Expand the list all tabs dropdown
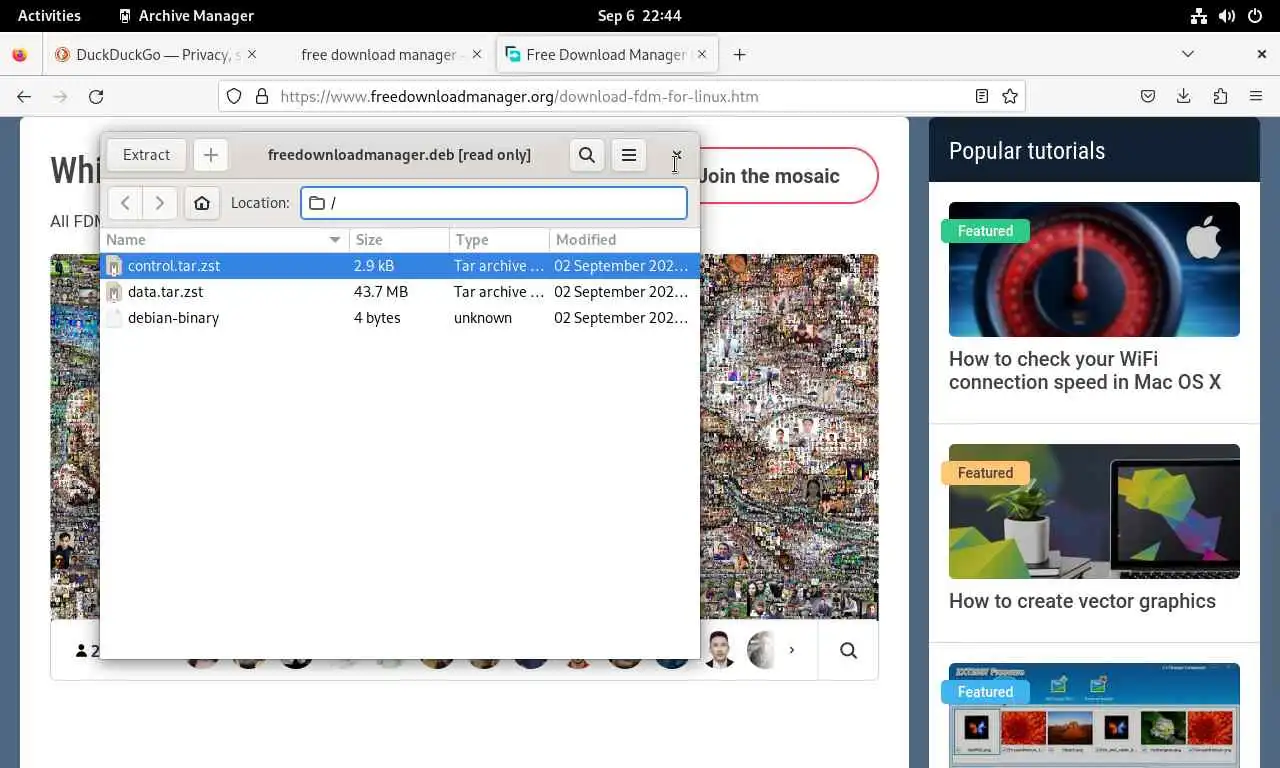The image size is (1280, 768). coord(1188,55)
